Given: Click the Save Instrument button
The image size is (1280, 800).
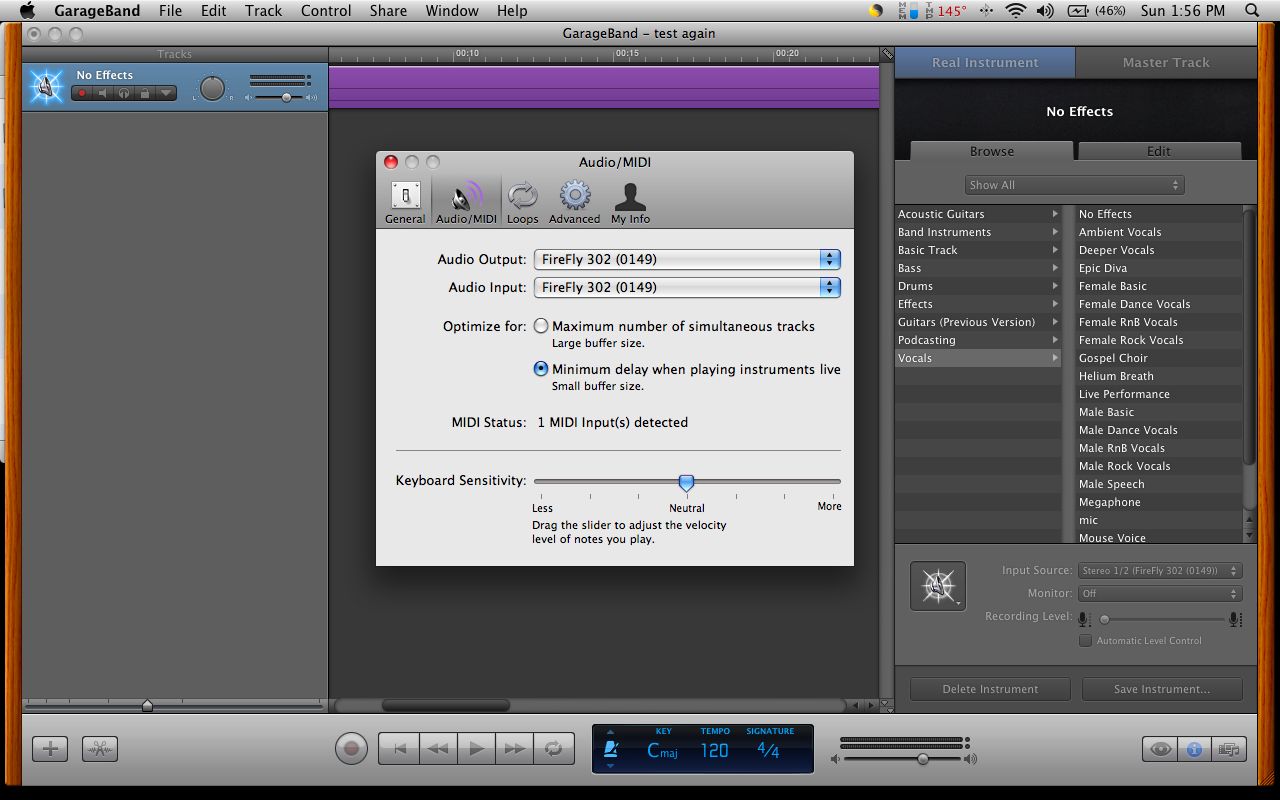Looking at the screenshot, I should [1162, 689].
